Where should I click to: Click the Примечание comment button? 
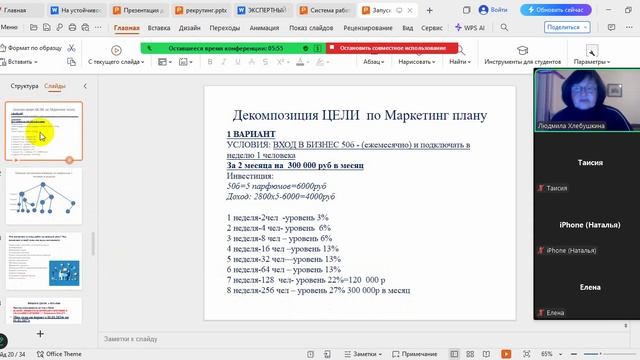[414, 354]
